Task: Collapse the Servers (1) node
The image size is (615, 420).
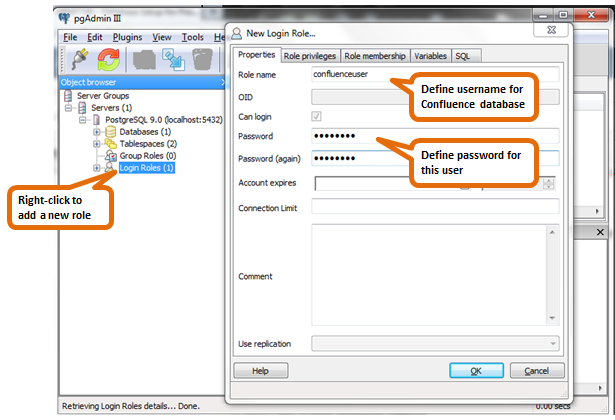Action: pos(69,108)
